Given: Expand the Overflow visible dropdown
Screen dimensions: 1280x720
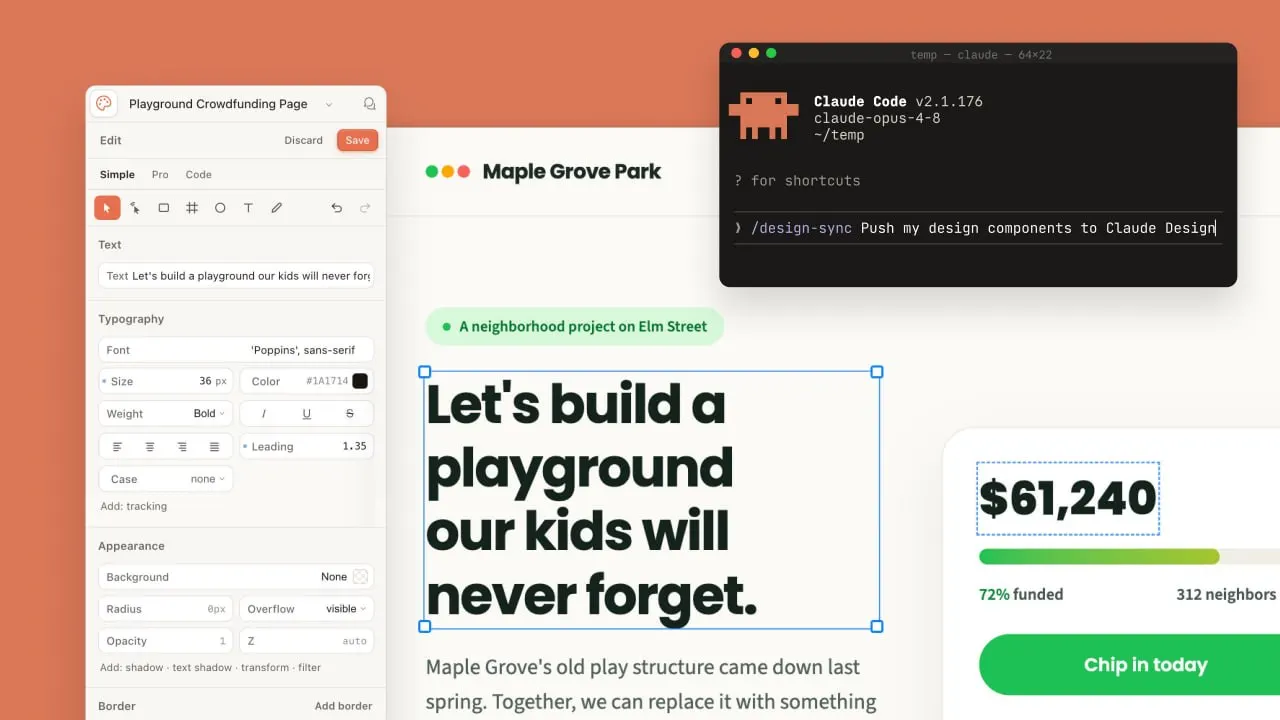Looking at the screenshot, I should click(x=307, y=609).
